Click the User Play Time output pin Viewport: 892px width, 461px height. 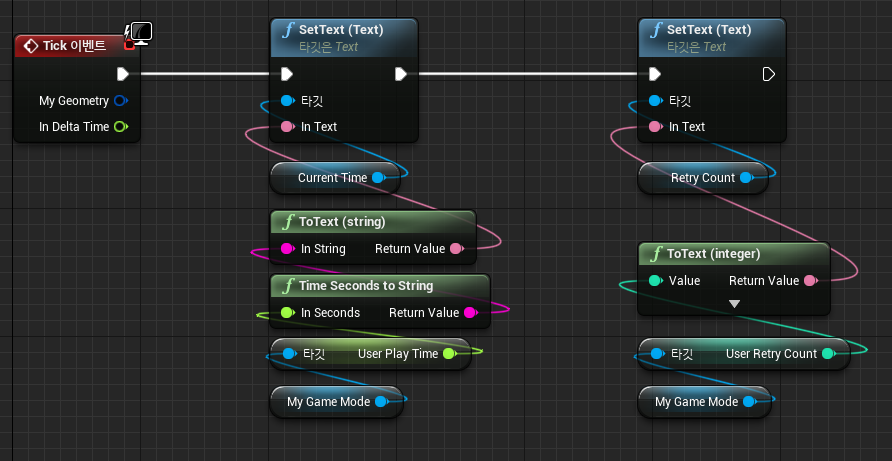[x=449, y=353]
